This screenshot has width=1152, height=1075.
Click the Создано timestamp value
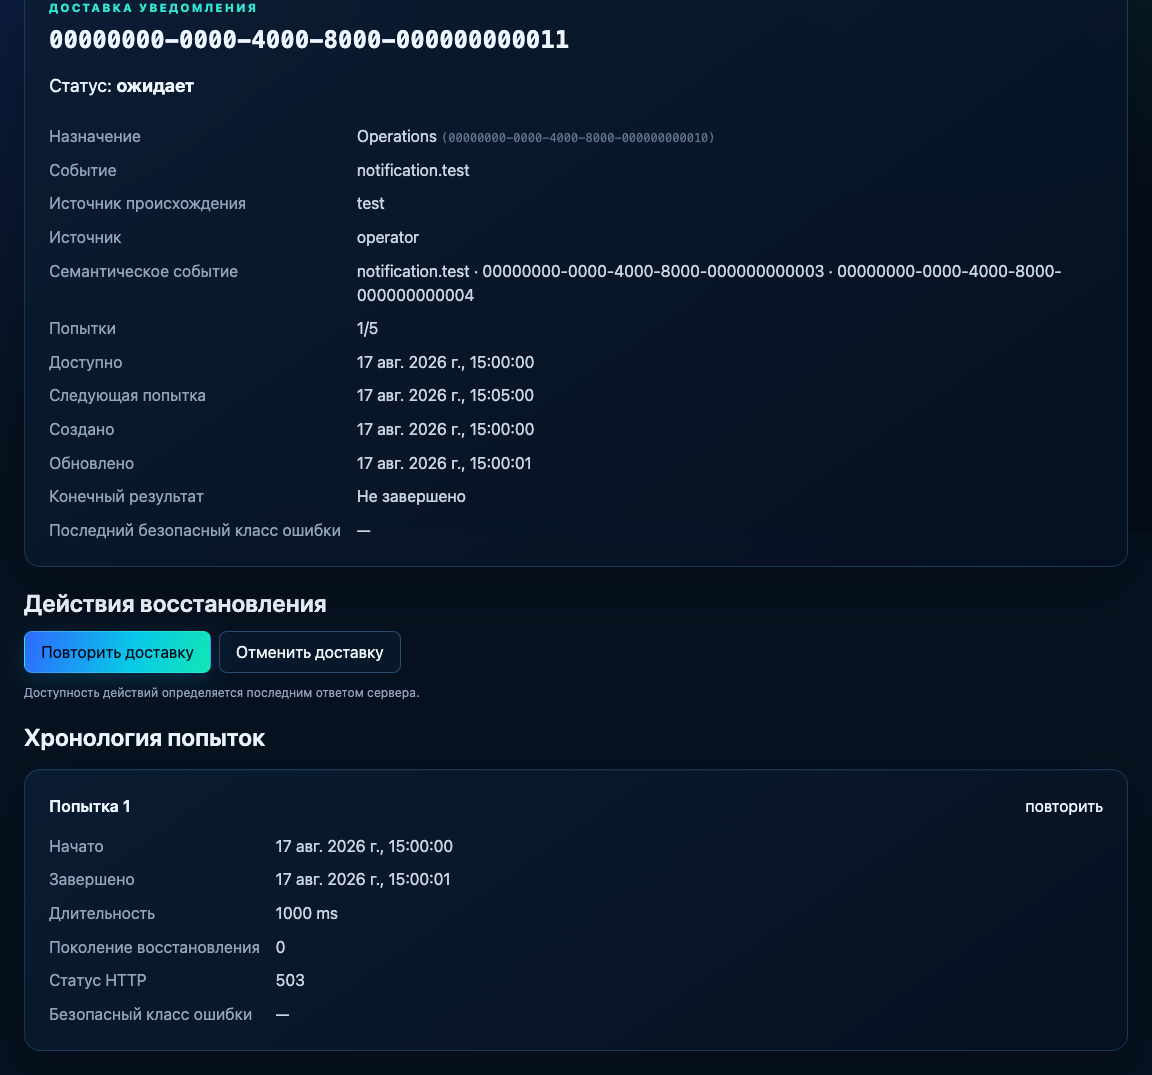tap(445, 429)
